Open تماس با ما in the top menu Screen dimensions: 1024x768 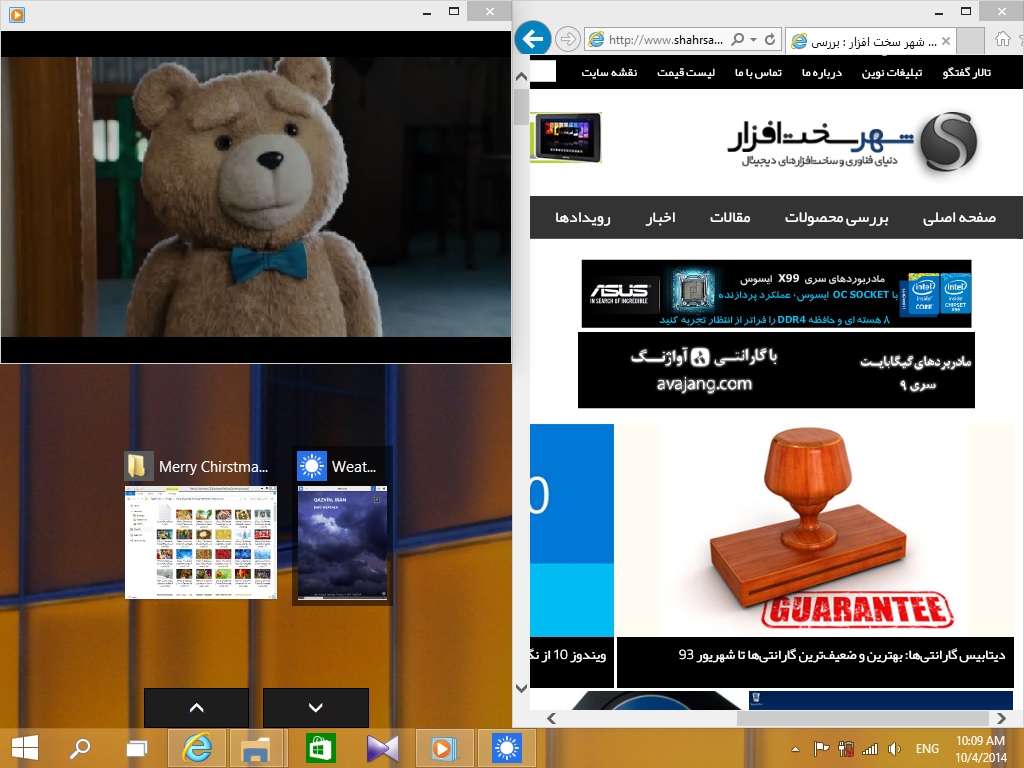(x=758, y=72)
